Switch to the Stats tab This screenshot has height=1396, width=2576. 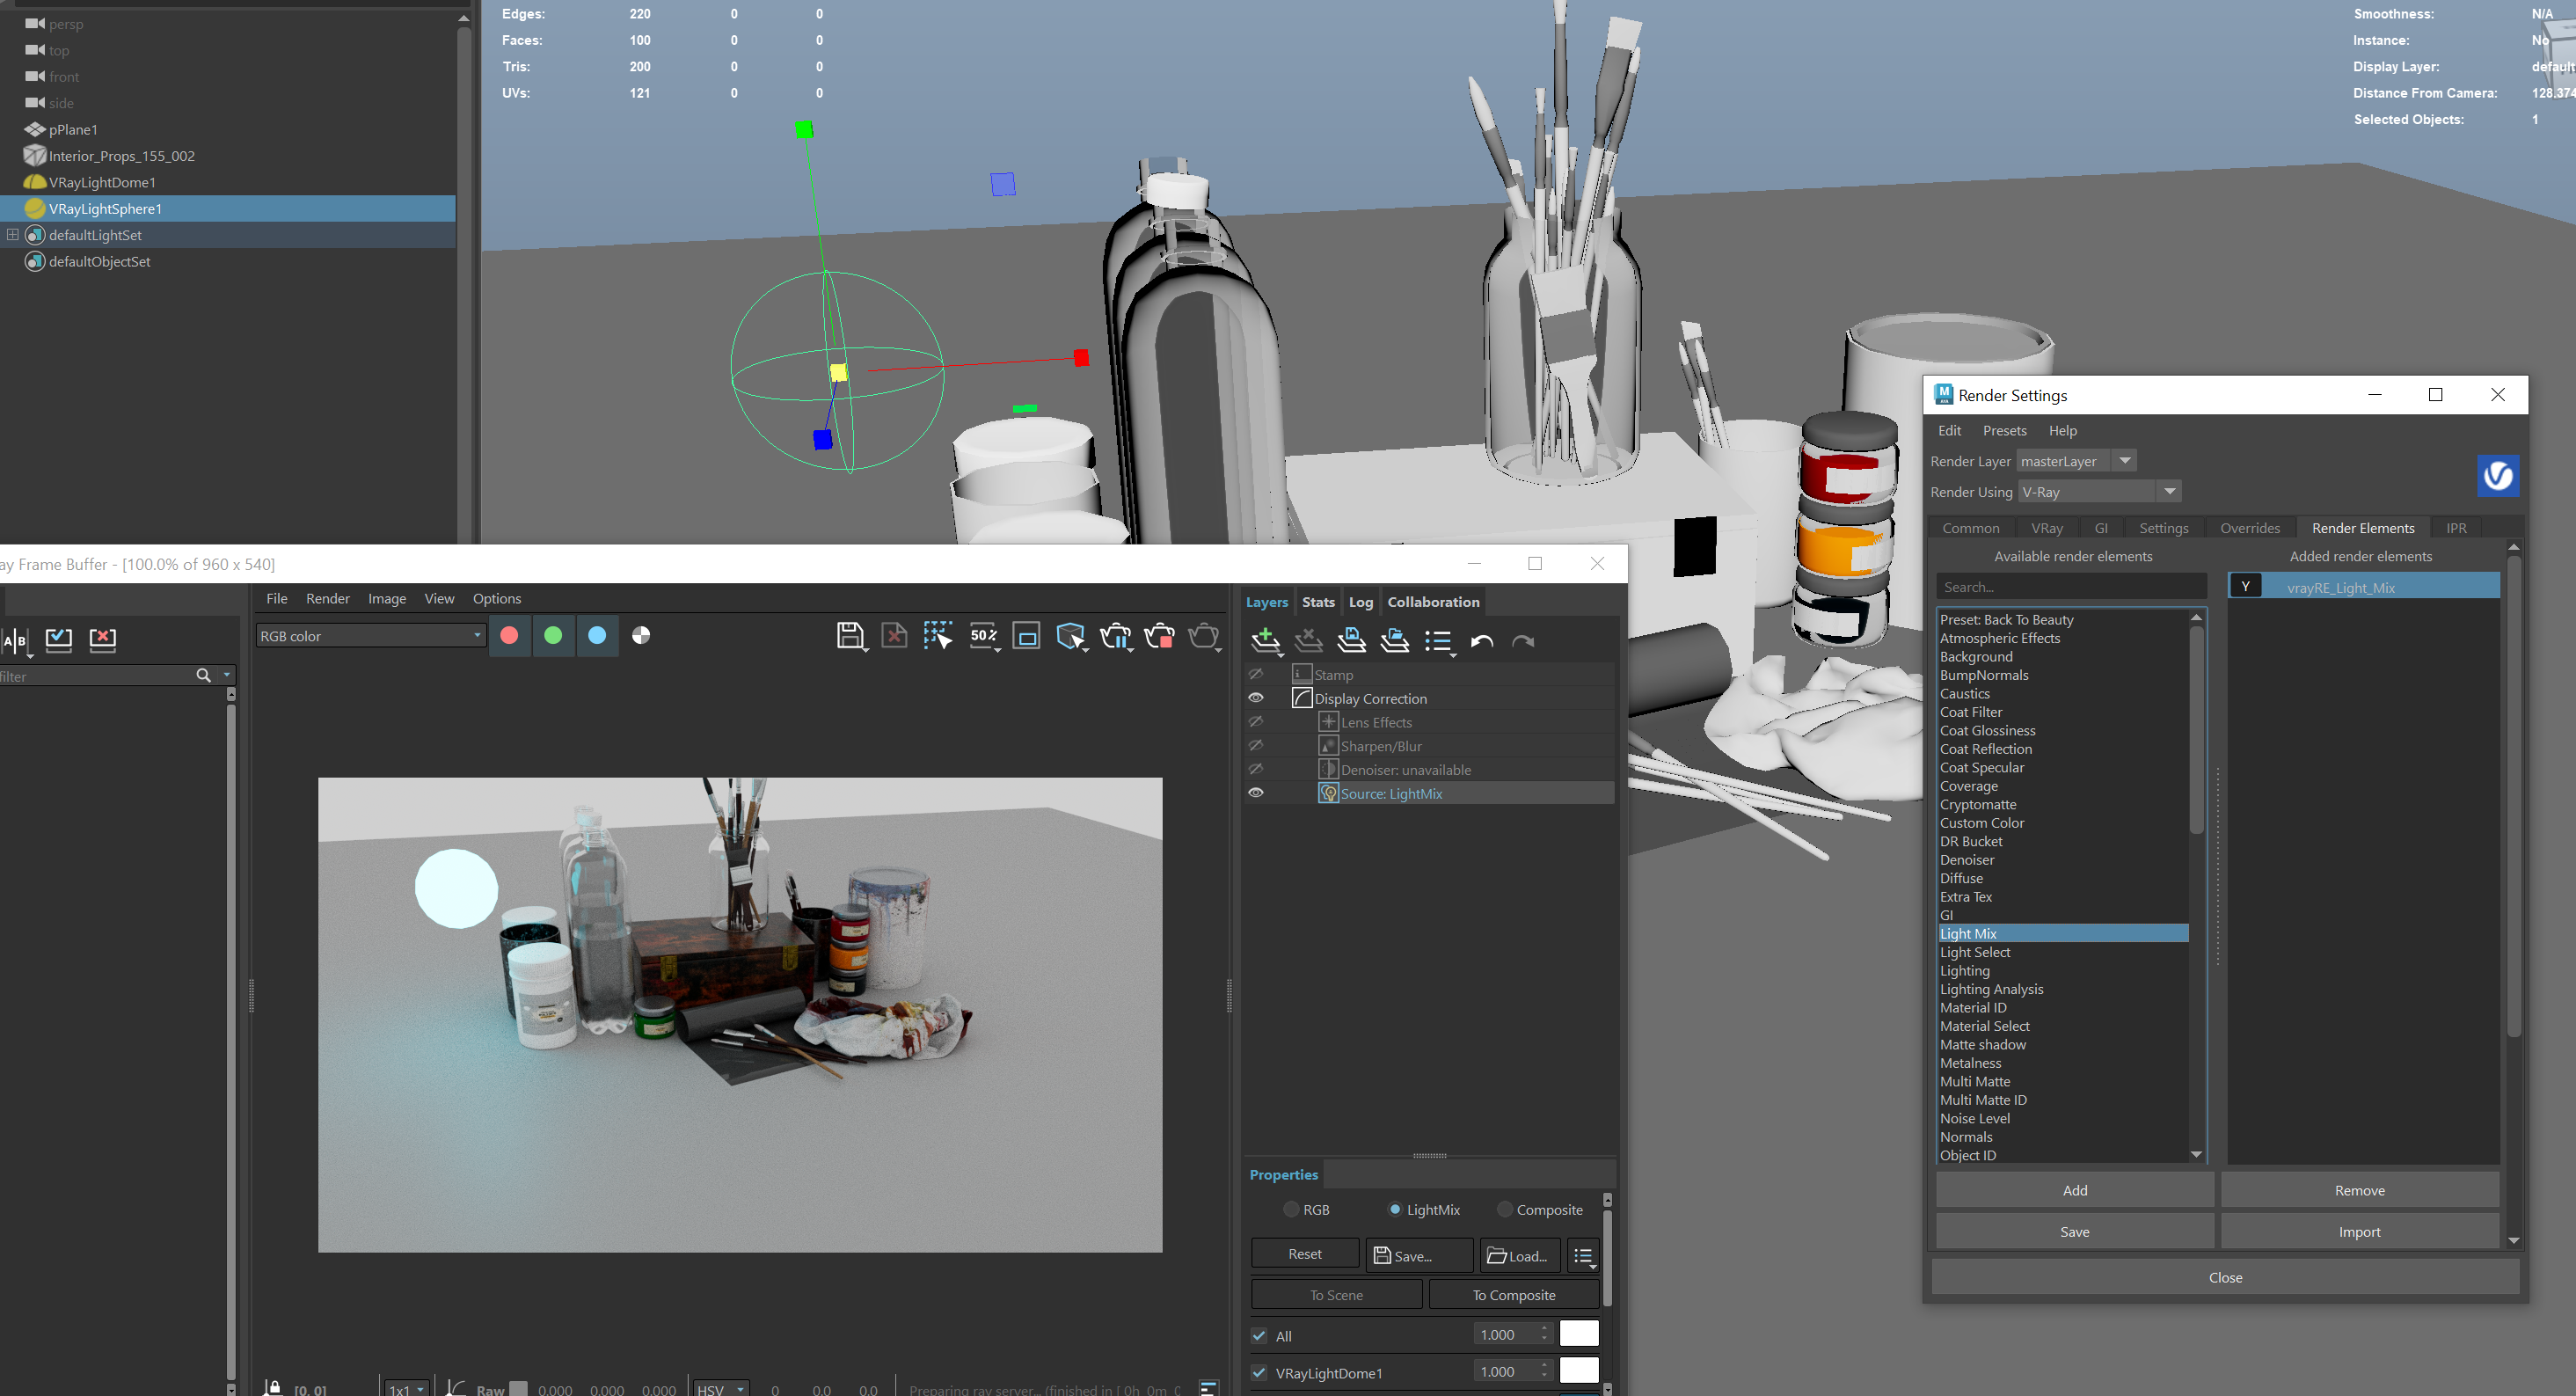click(x=1317, y=601)
